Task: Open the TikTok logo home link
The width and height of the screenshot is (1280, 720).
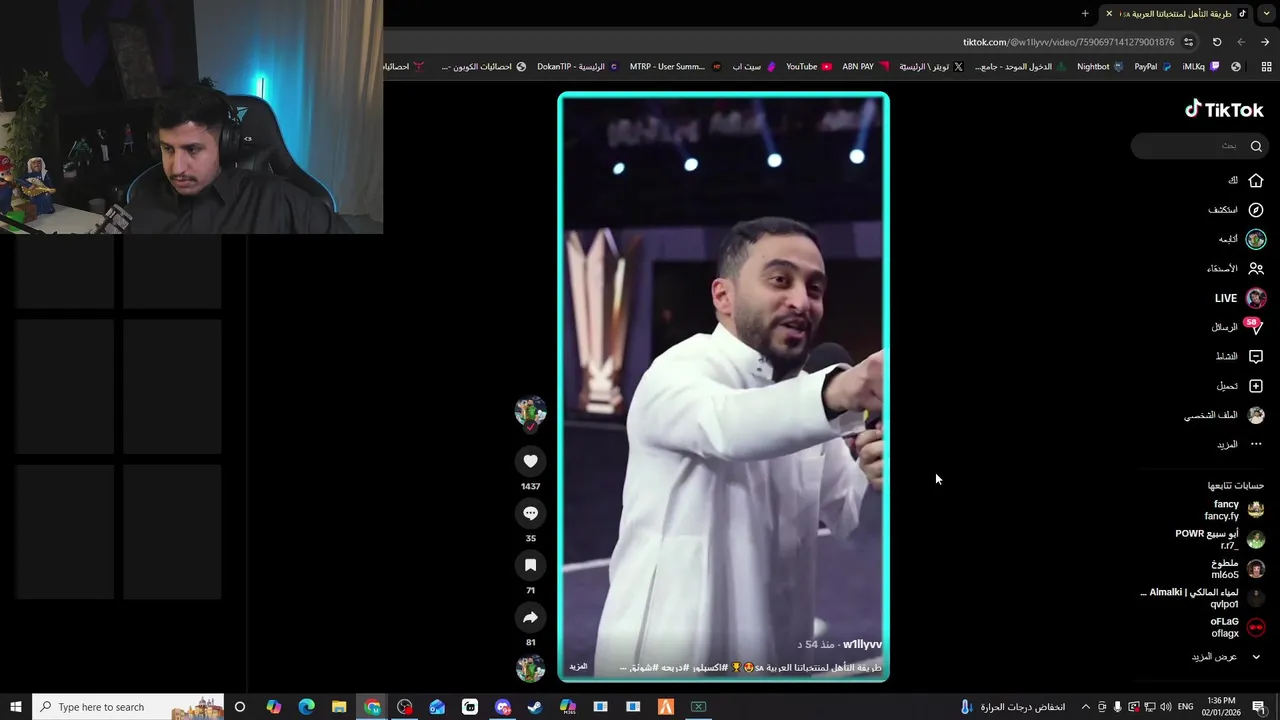Action: [x=1224, y=110]
